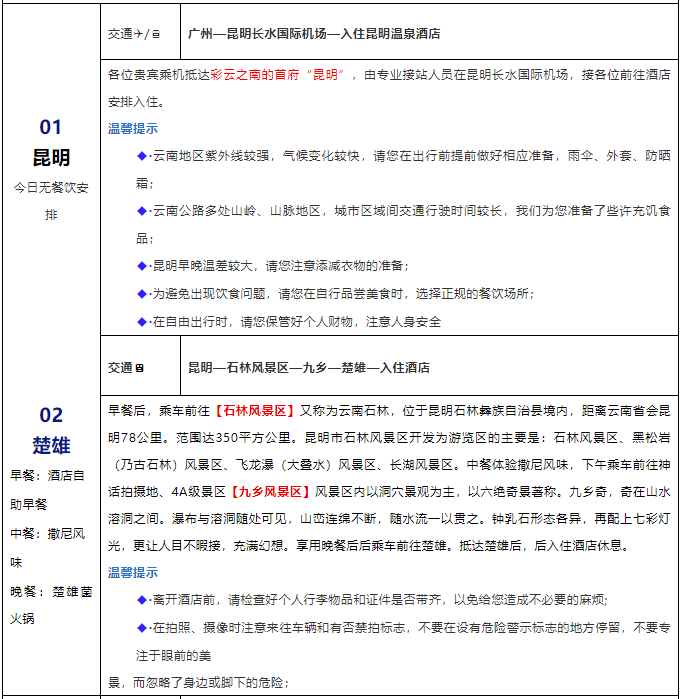Click the diamond bullet before 在自由出行时
This screenshot has height=699, width=681.
tap(141, 322)
